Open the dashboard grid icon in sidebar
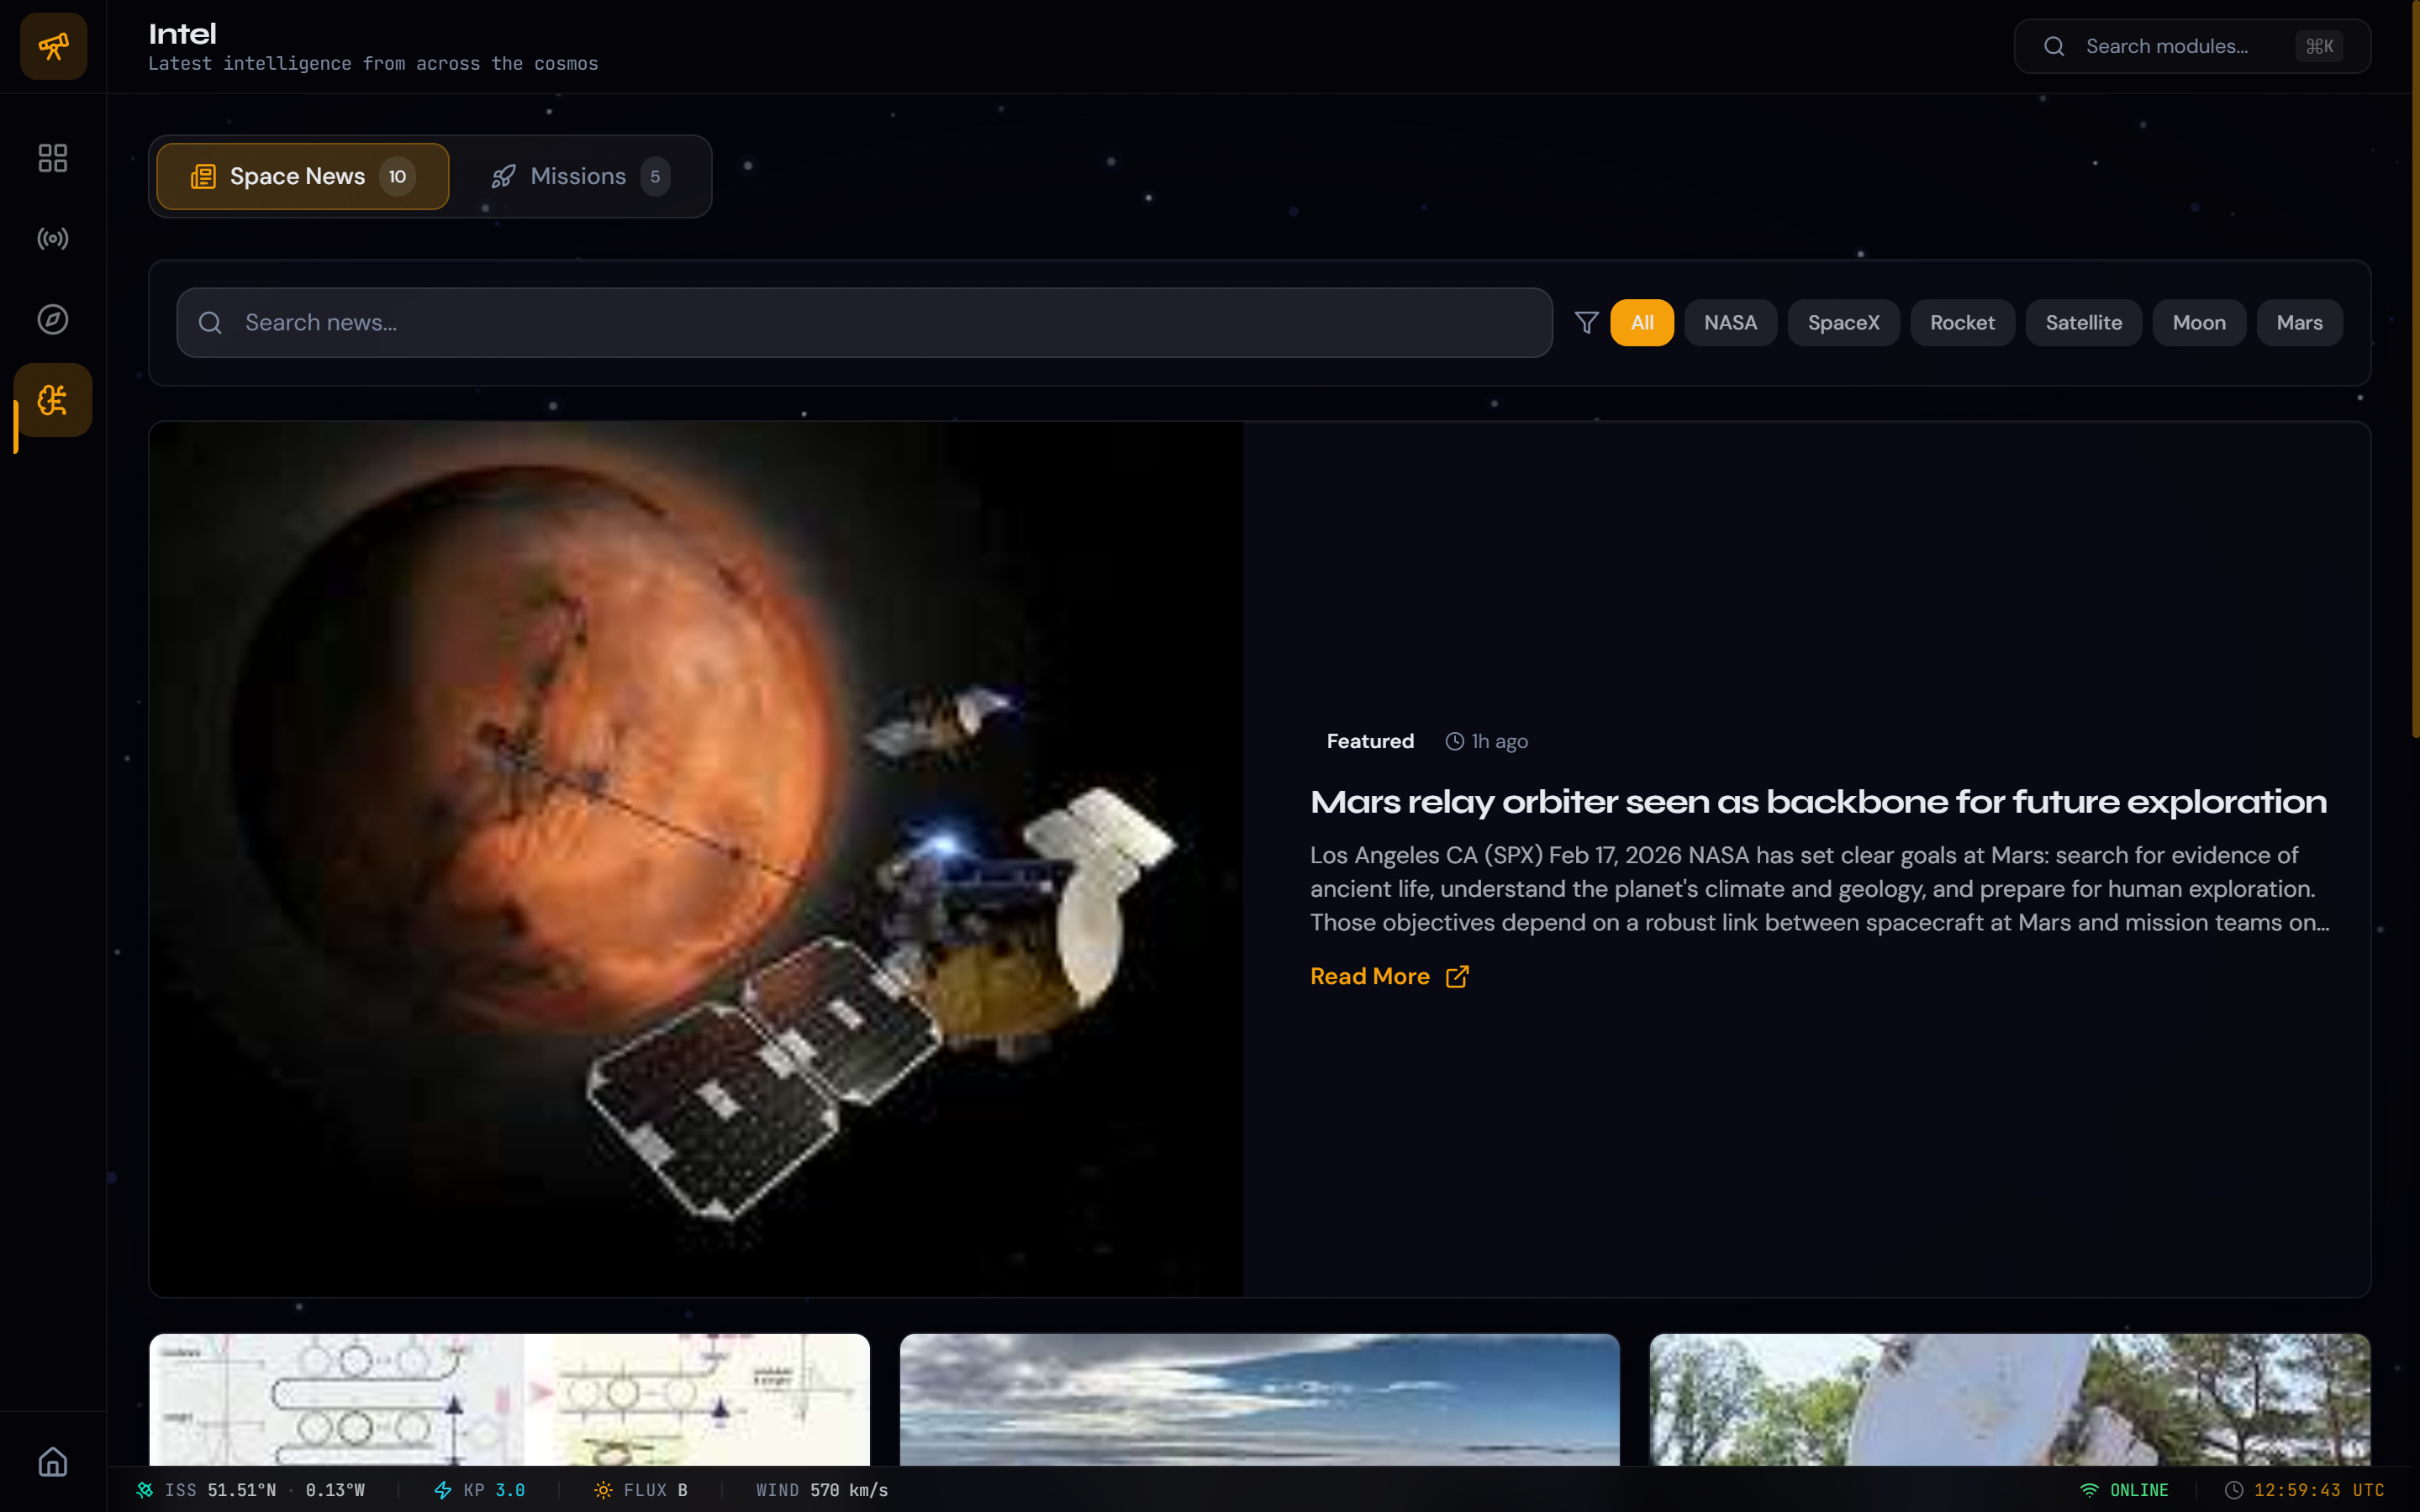 (53, 158)
